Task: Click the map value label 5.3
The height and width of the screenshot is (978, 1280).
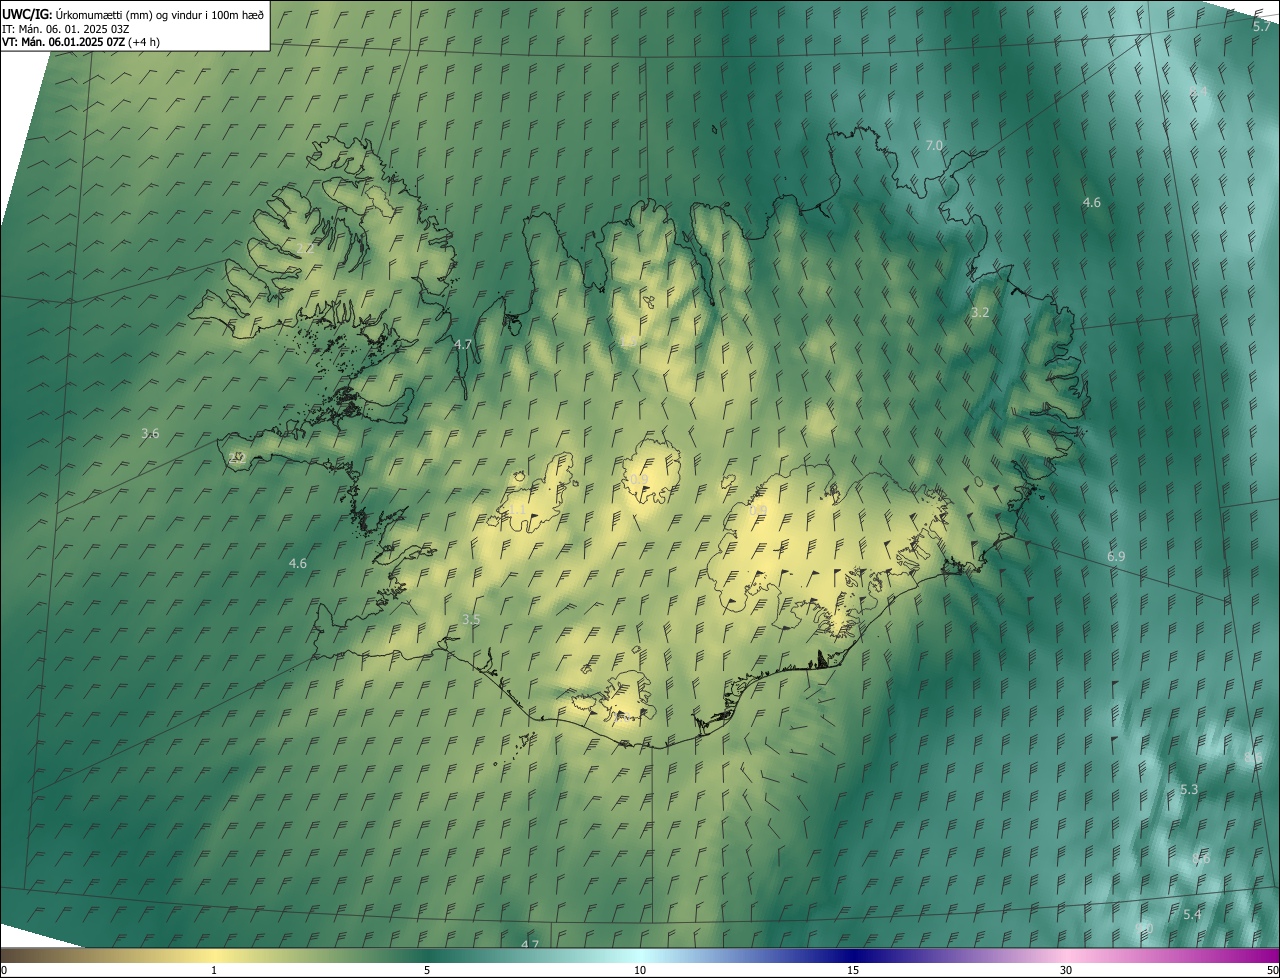Action: coord(1189,789)
